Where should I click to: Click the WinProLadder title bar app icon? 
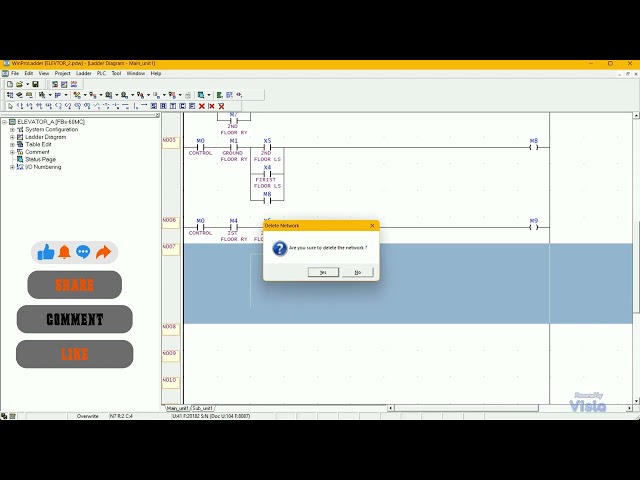(6, 64)
